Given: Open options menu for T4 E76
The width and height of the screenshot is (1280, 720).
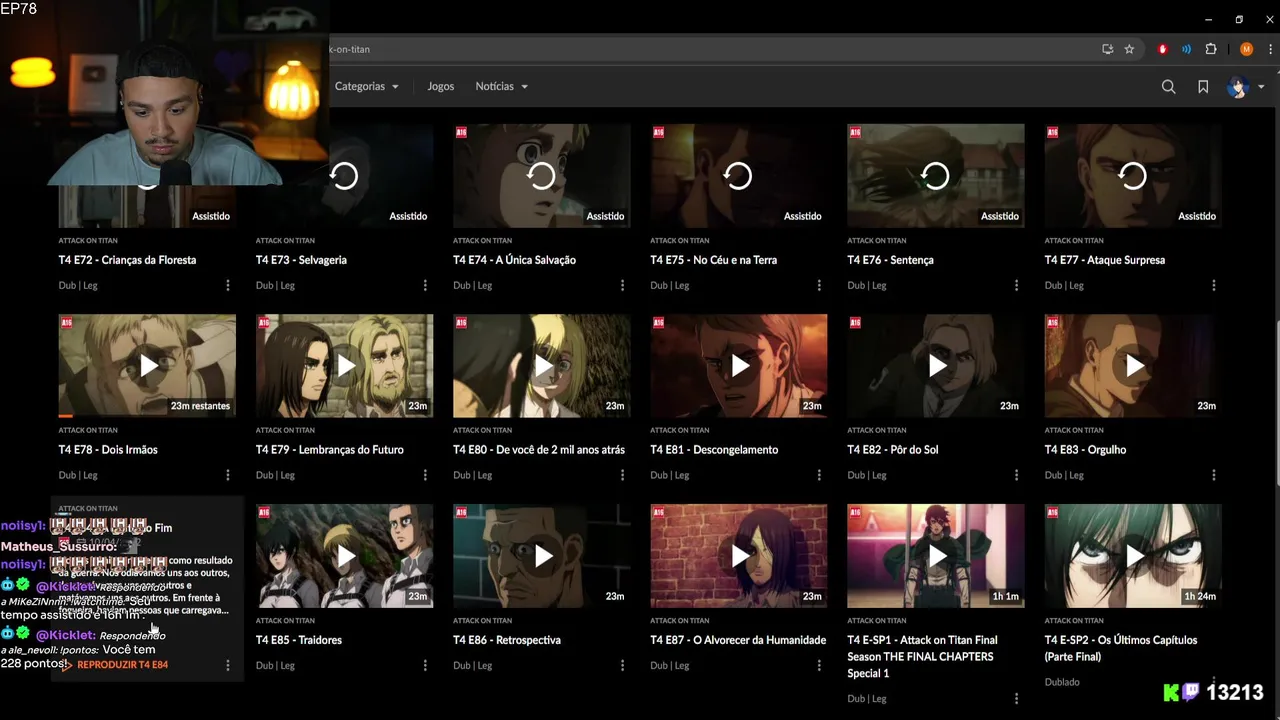Looking at the screenshot, I should tap(1016, 285).
